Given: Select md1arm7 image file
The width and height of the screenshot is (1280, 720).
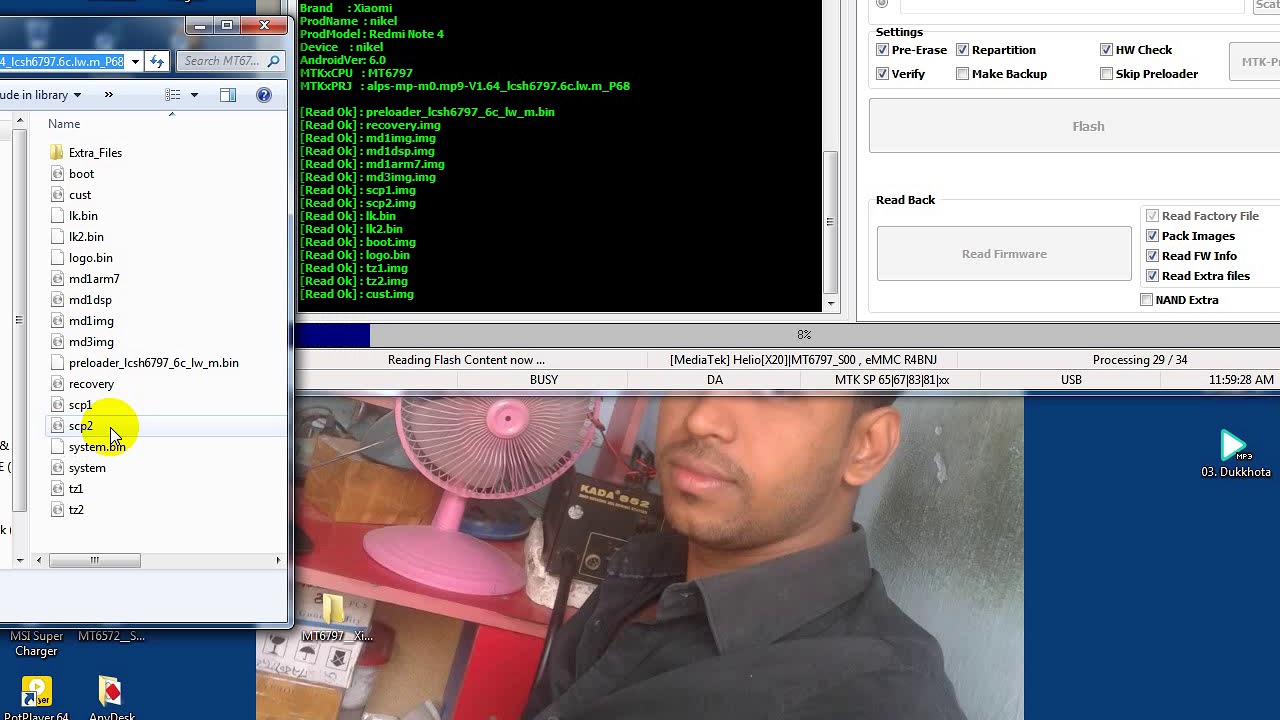Looking at the screenshot, I should (94, 279).
